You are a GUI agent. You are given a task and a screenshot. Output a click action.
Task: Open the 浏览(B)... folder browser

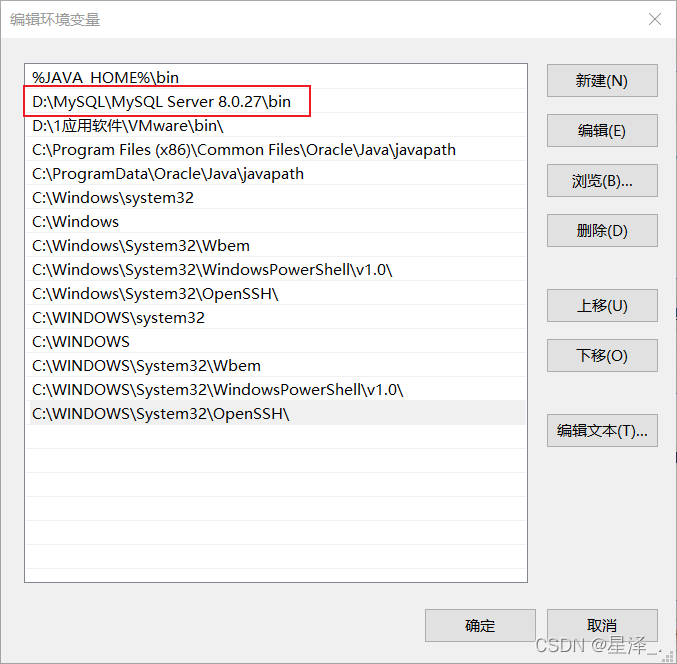coord(602,180)
